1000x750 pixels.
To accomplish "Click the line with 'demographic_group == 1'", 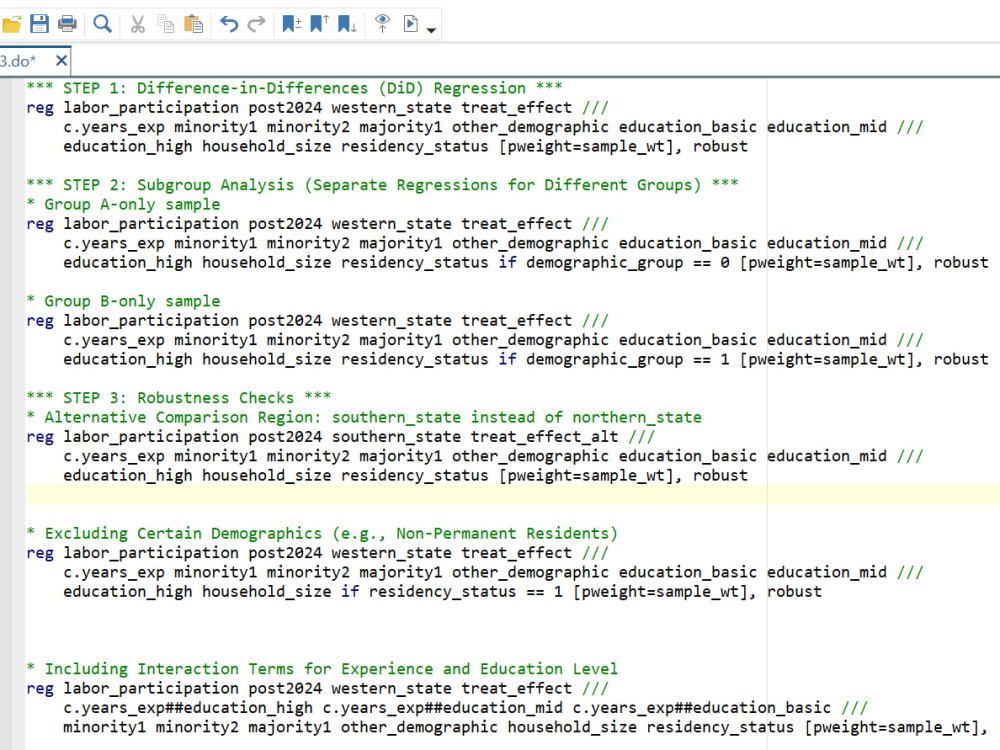I will tap(526, 360).
